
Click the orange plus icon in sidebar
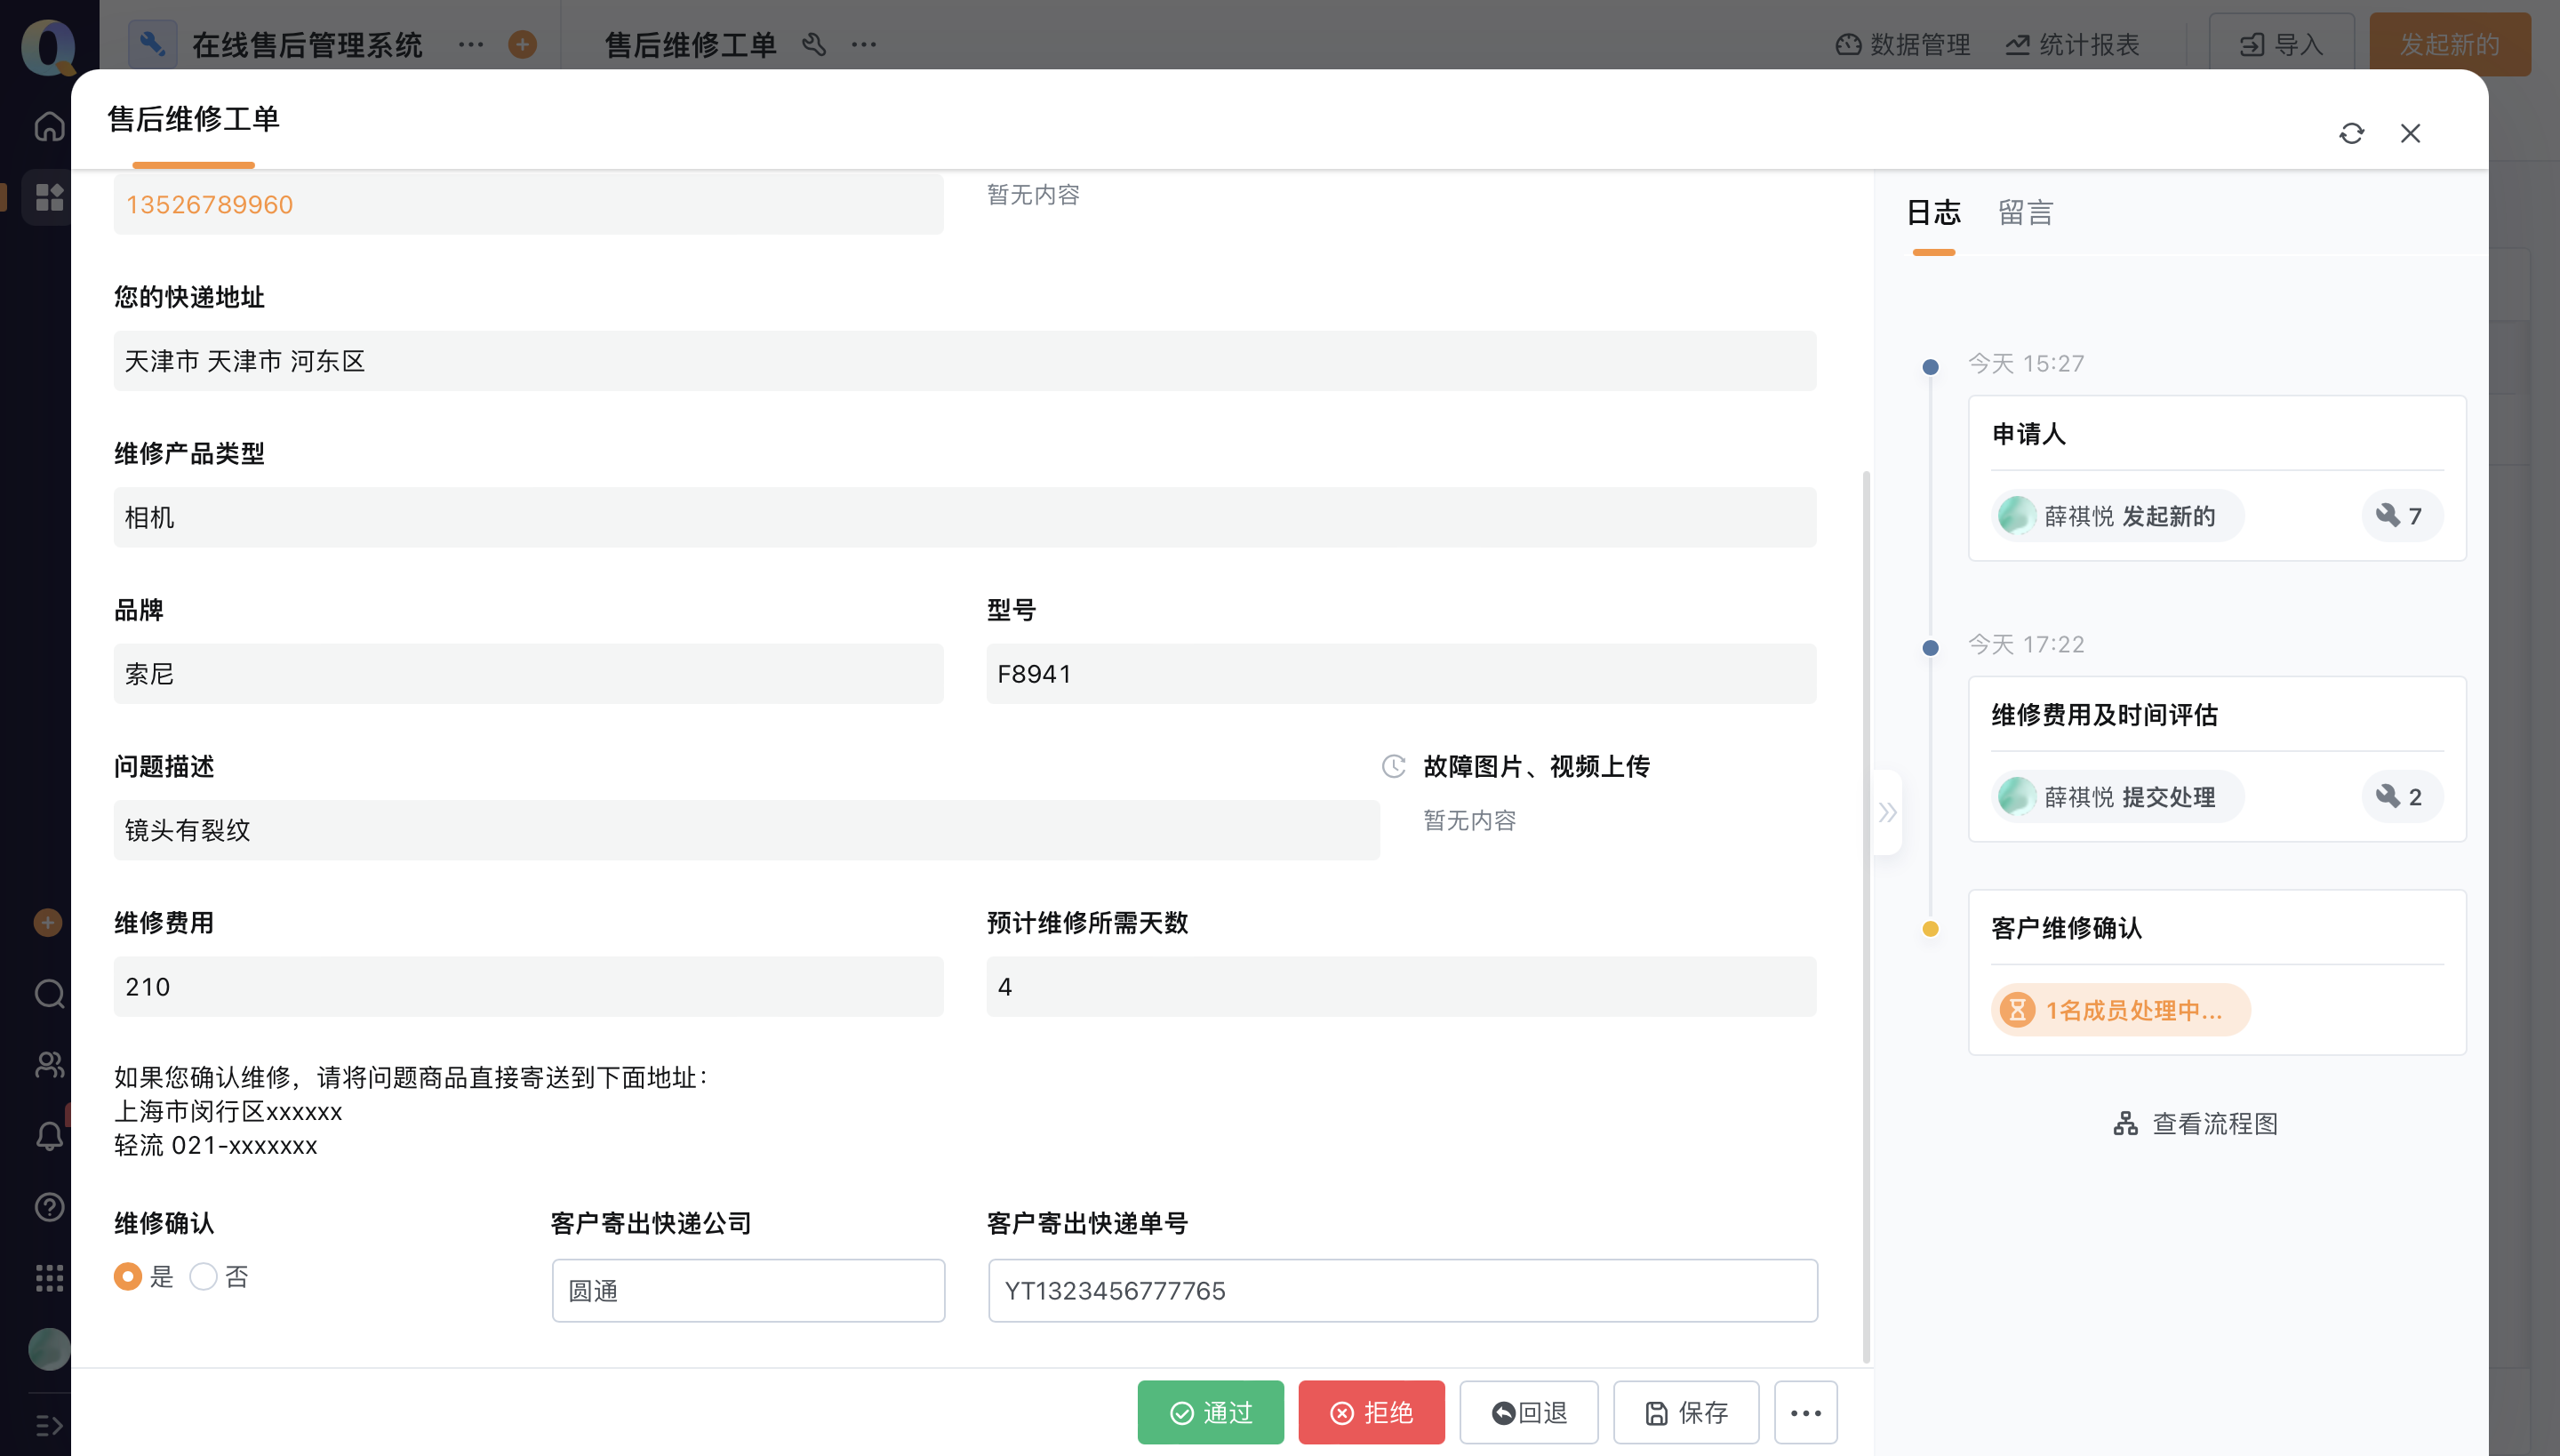[x=47, y=922]
